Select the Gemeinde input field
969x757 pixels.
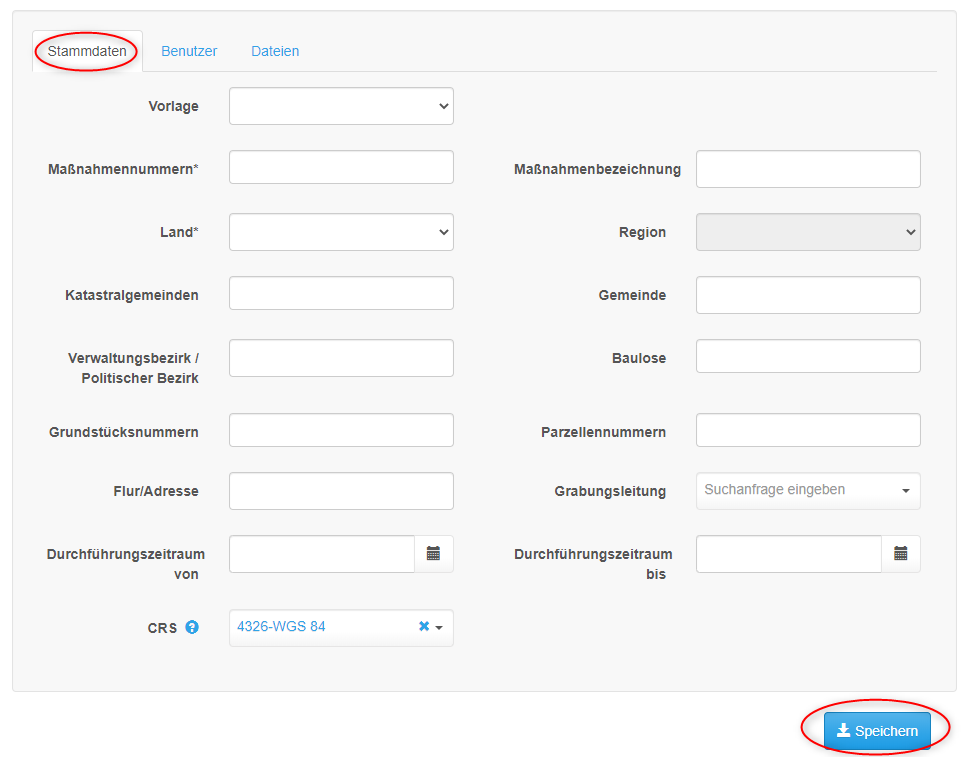click(808, 295)
